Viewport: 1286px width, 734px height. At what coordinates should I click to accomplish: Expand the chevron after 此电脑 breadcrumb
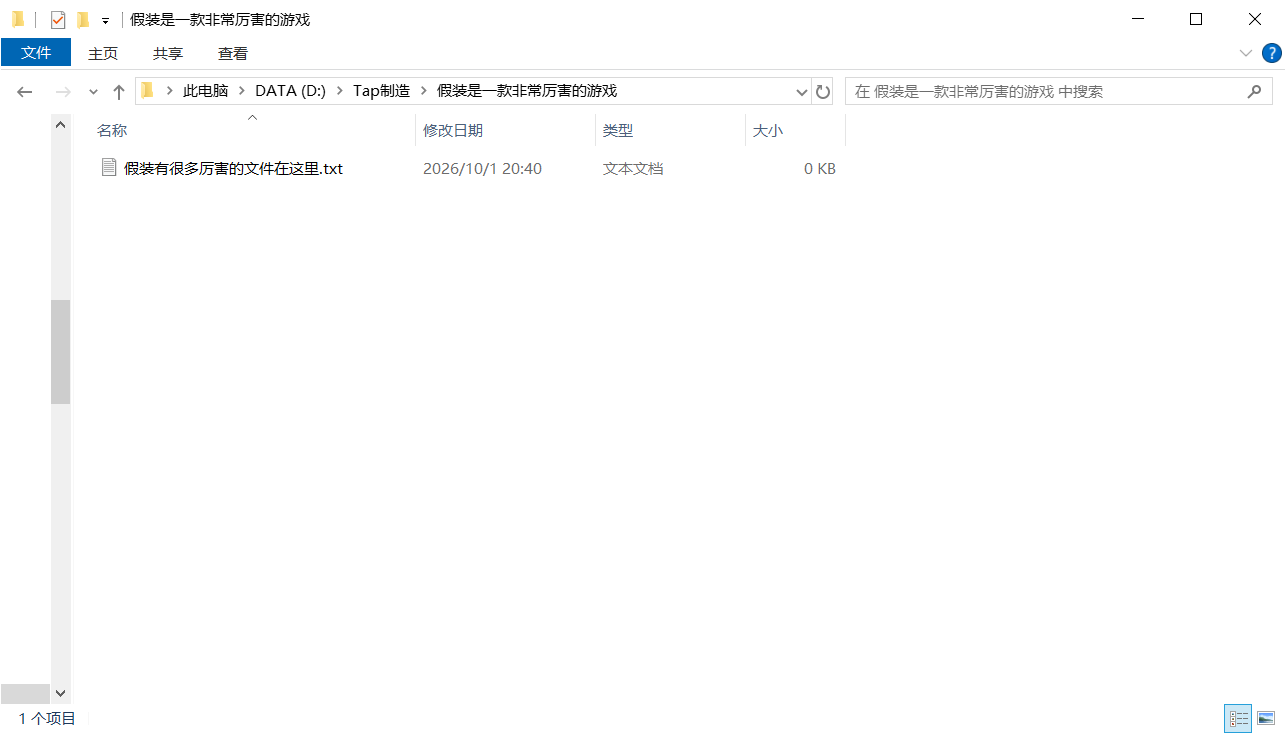(x=241, y=91)
